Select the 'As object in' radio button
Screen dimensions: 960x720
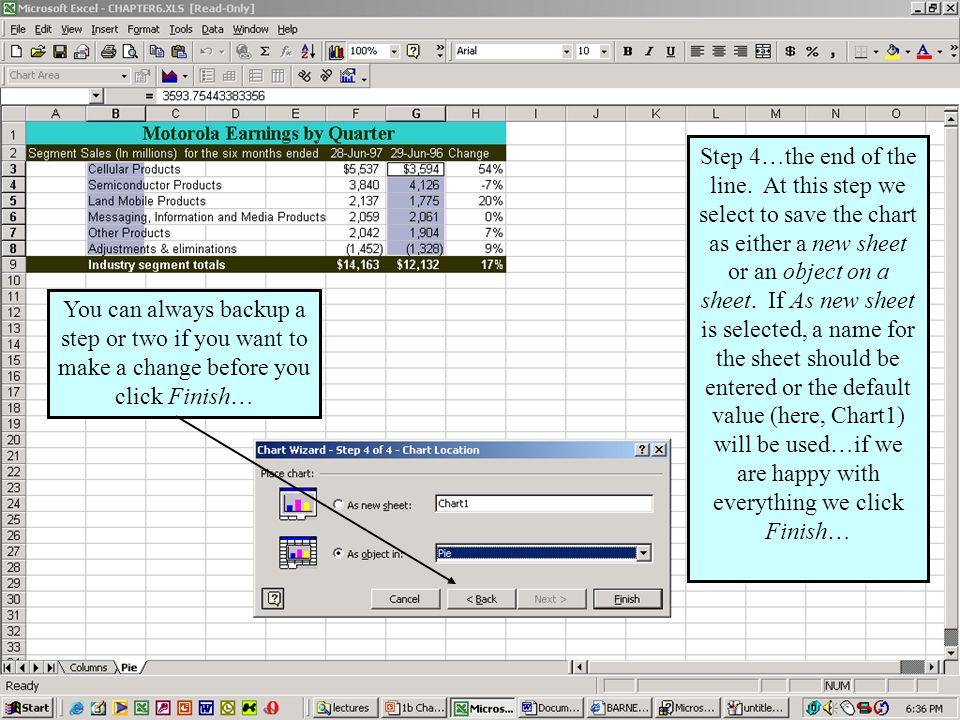338,553
